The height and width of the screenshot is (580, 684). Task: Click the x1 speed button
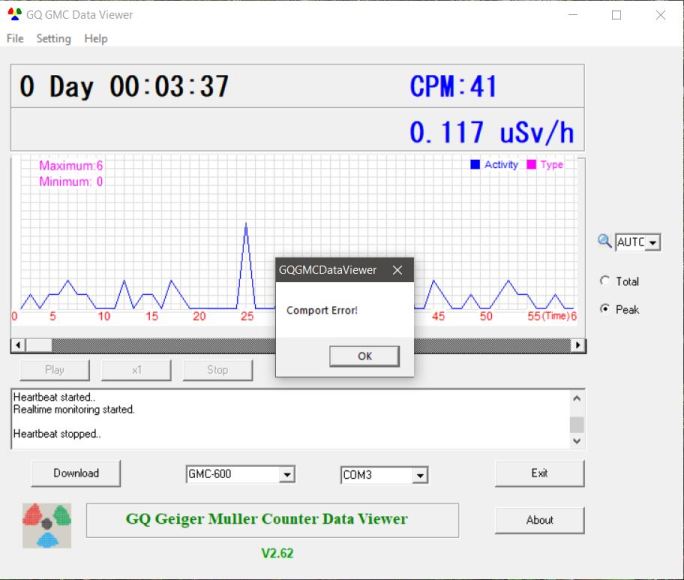point(136,370)
